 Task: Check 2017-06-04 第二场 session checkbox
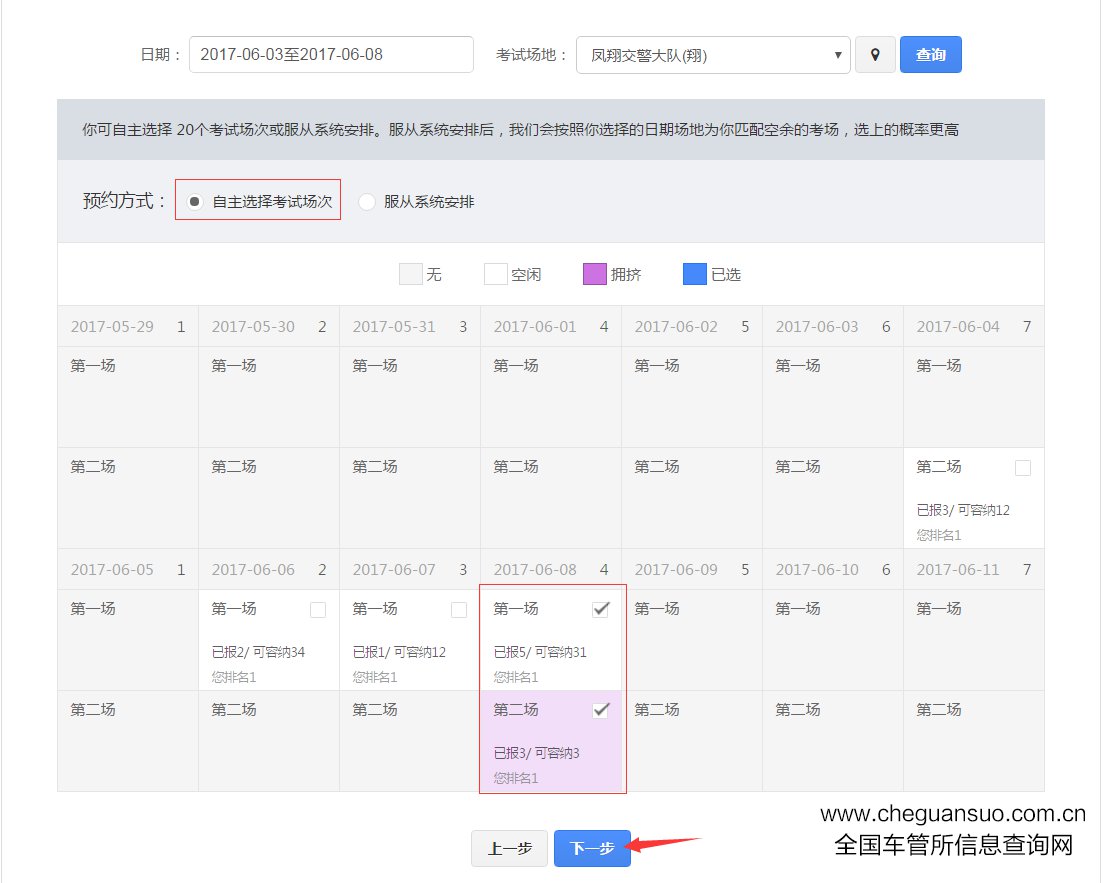pyautogui.click(x=1022, y=468)
